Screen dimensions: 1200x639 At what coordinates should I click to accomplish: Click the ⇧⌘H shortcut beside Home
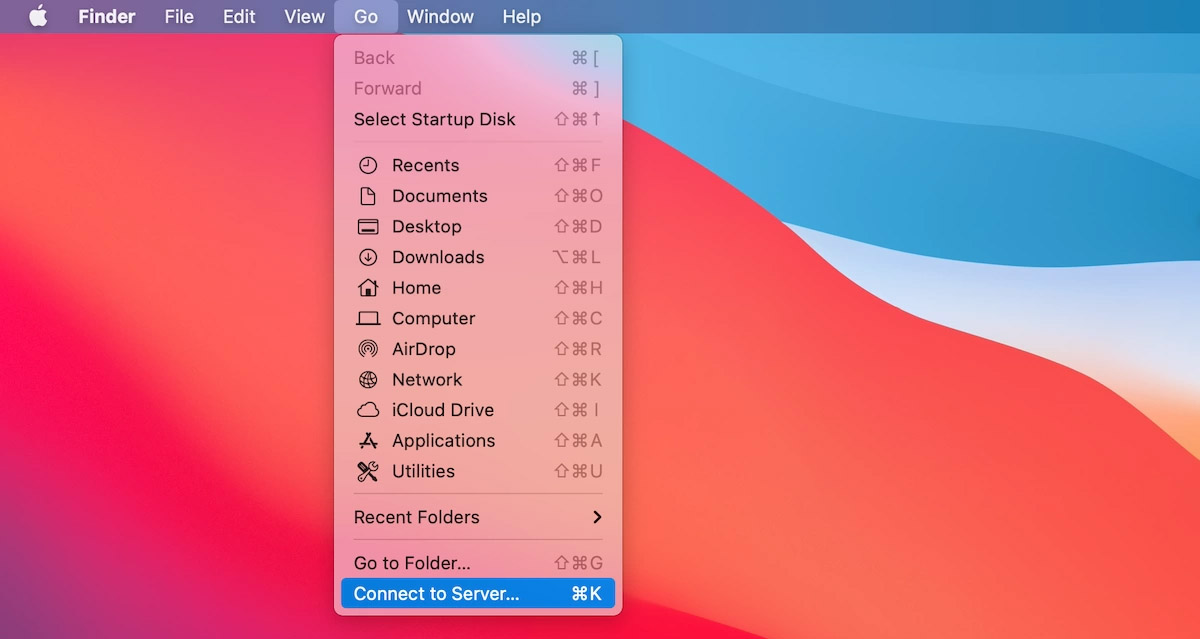pos(578,288)
